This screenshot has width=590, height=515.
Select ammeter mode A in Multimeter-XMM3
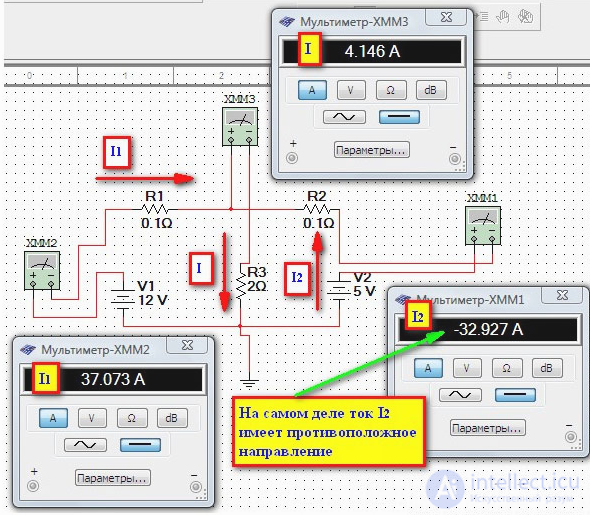click(x=312, y=90)
